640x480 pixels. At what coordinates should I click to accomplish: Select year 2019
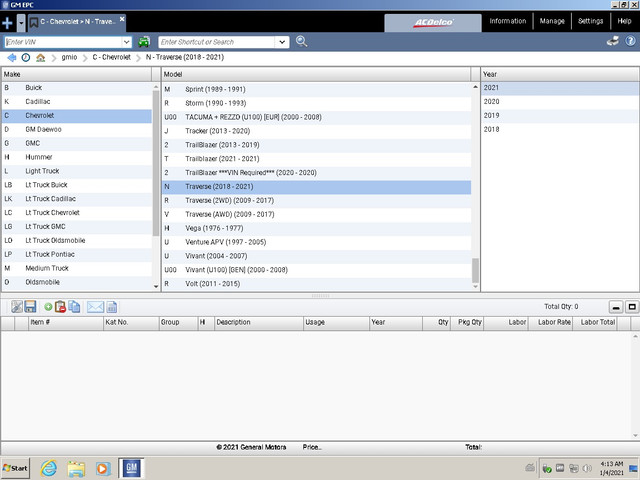(x=560, y=116)
